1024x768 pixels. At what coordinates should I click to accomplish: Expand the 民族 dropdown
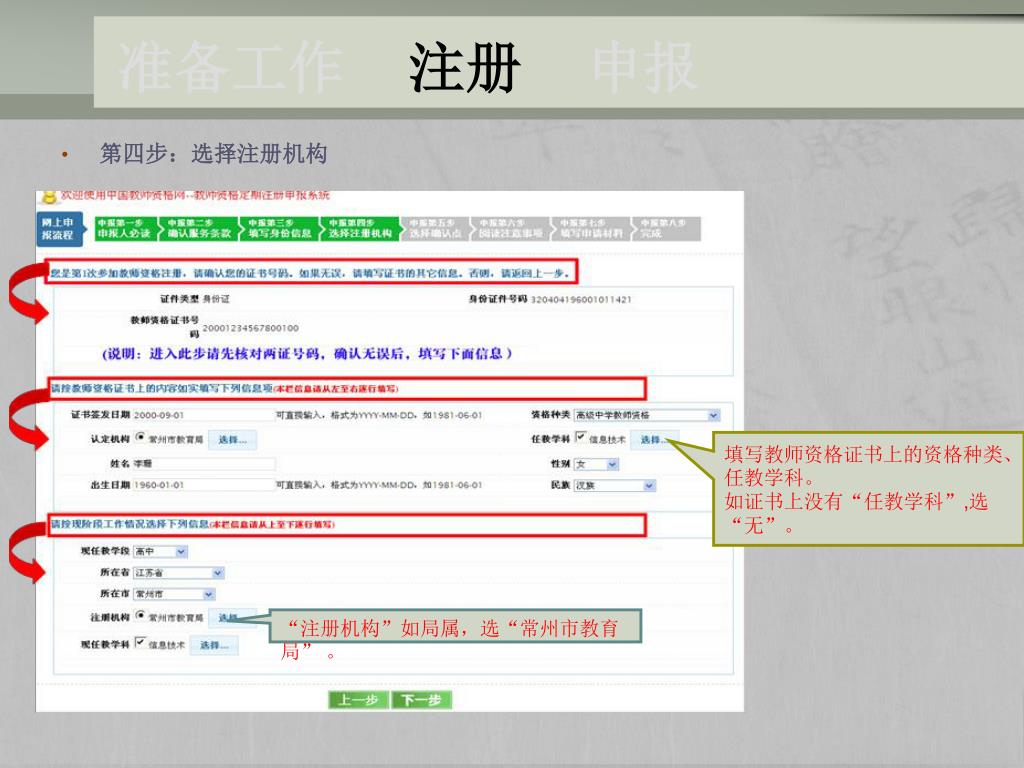tap(648, 486)
